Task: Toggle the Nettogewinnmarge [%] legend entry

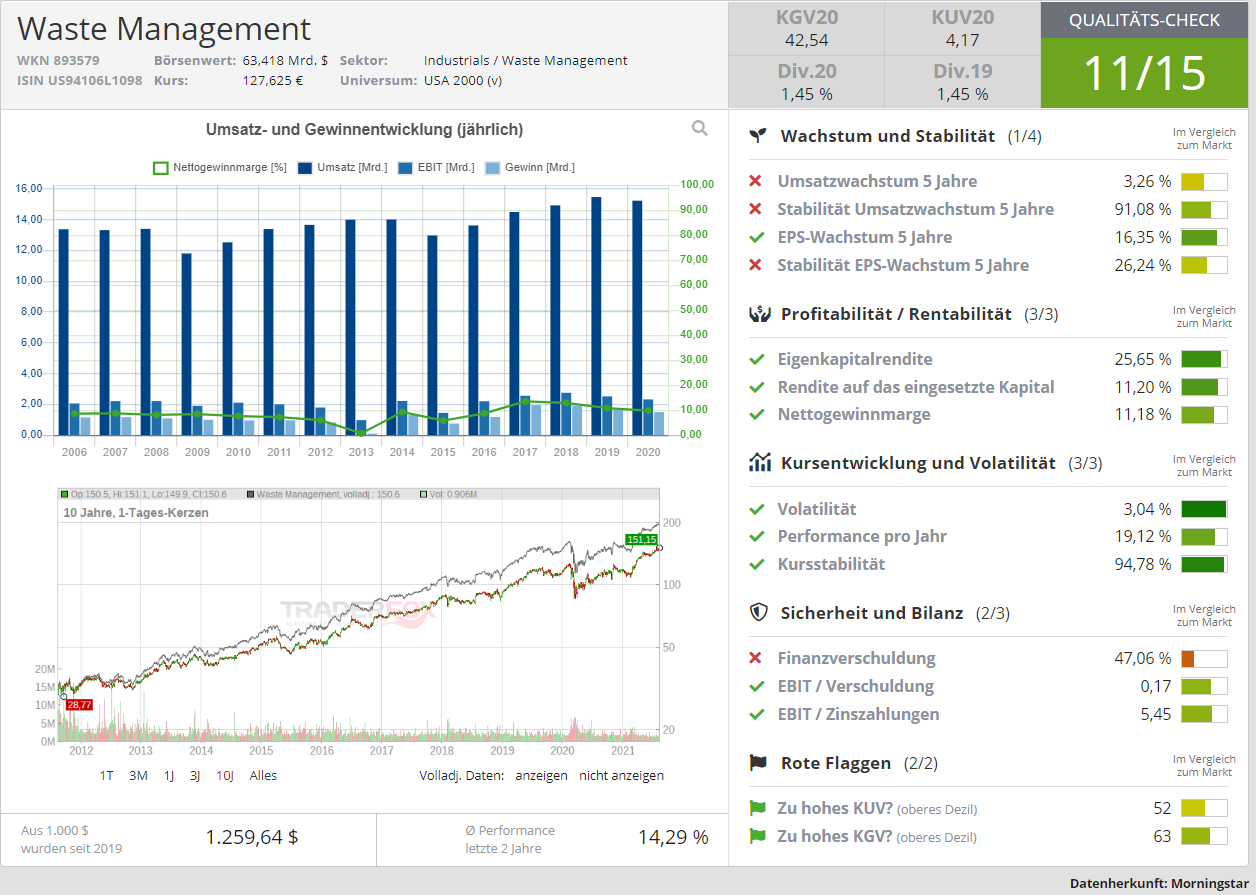Action: pyautogui.click(x=220, y=168)
